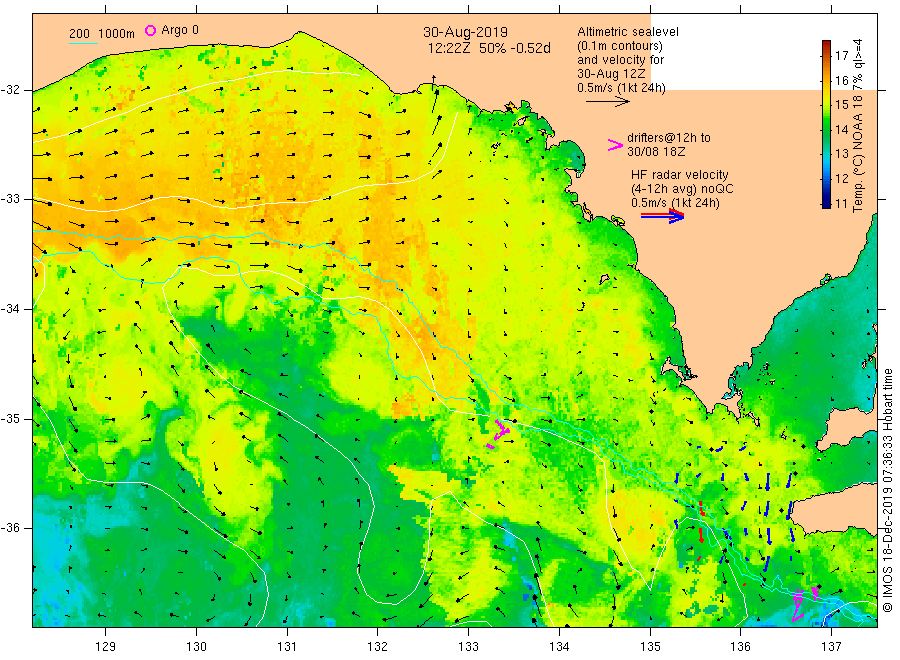Click the -36 latitude axis label
This screenshot has width=900, height=660.
coord(11,528)
